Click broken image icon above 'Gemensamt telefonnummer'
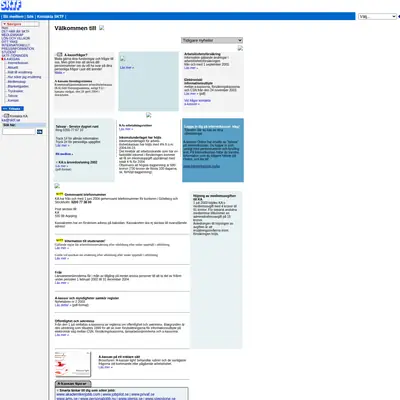Screen dimensions: 400x400 [x=57, y=186]
